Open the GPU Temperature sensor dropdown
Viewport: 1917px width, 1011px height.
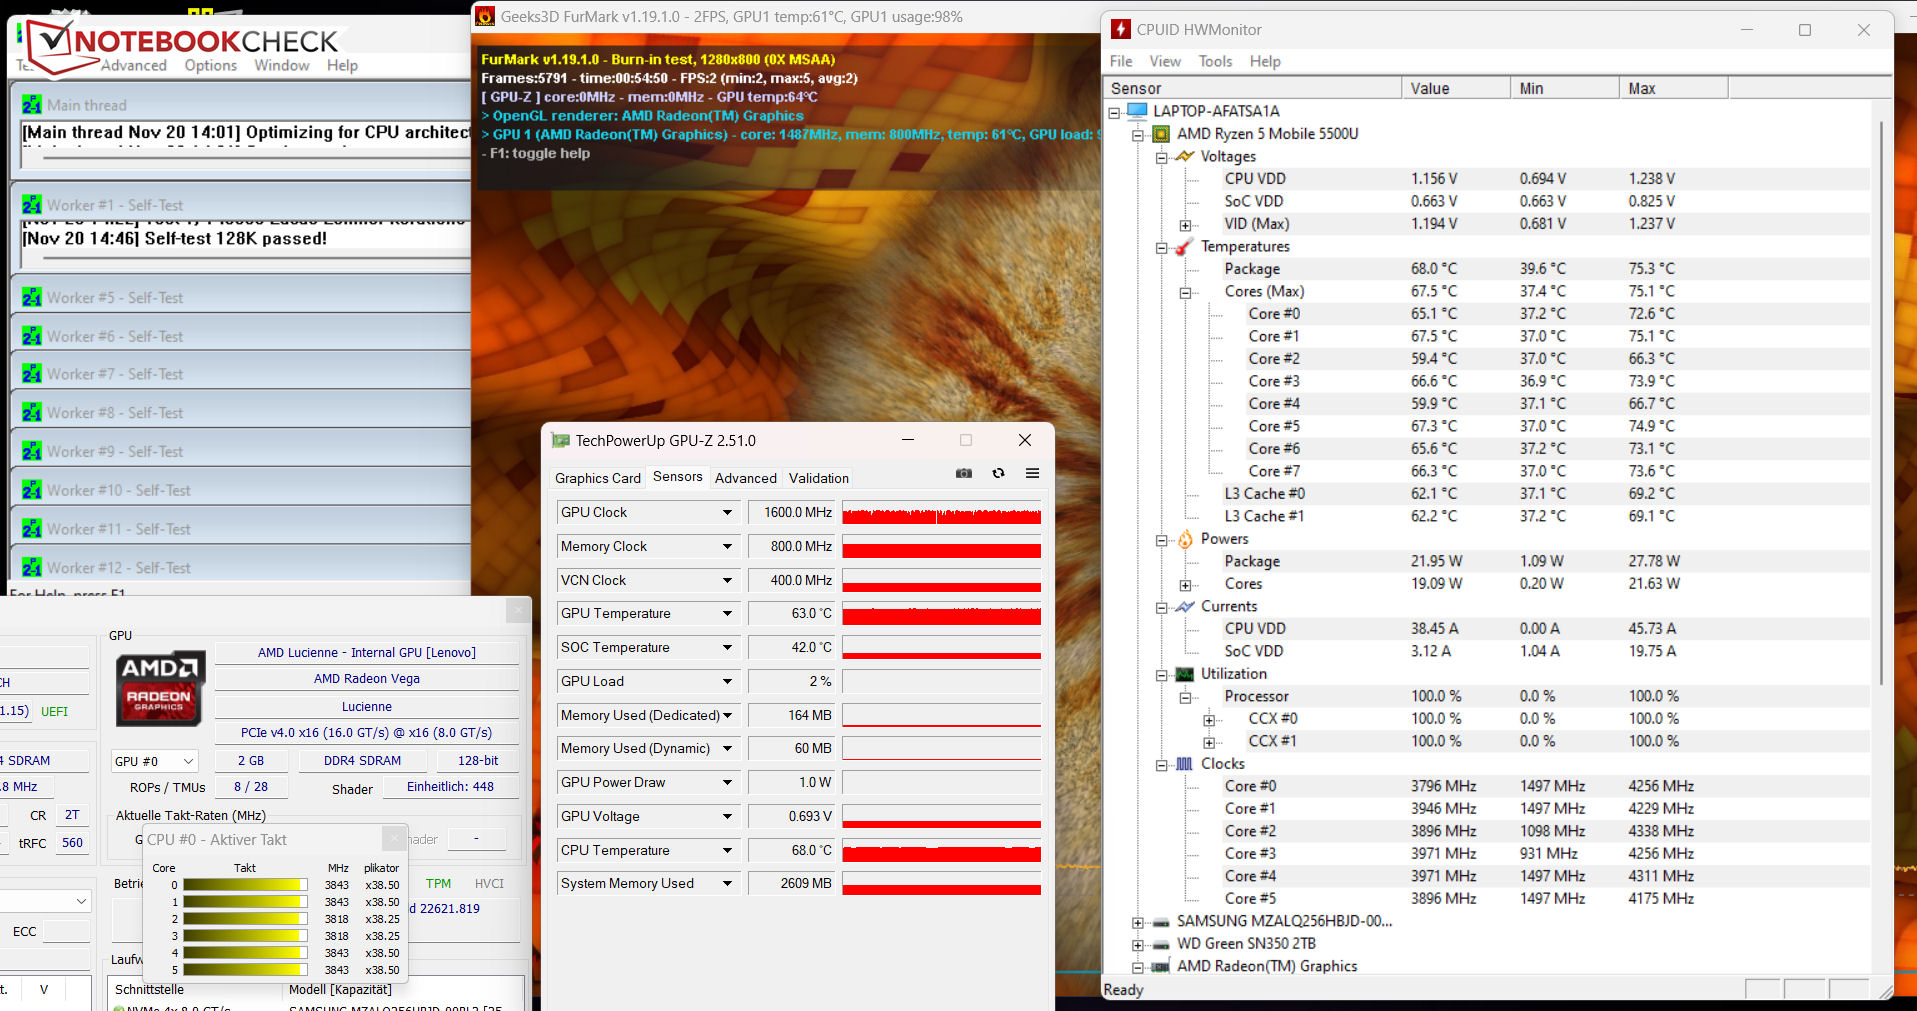(x=727, y=613)
